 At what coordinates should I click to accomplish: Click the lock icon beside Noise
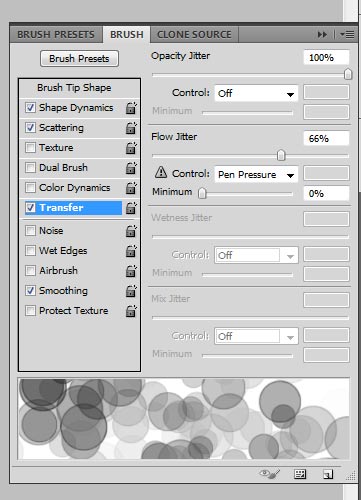point(131,231)
